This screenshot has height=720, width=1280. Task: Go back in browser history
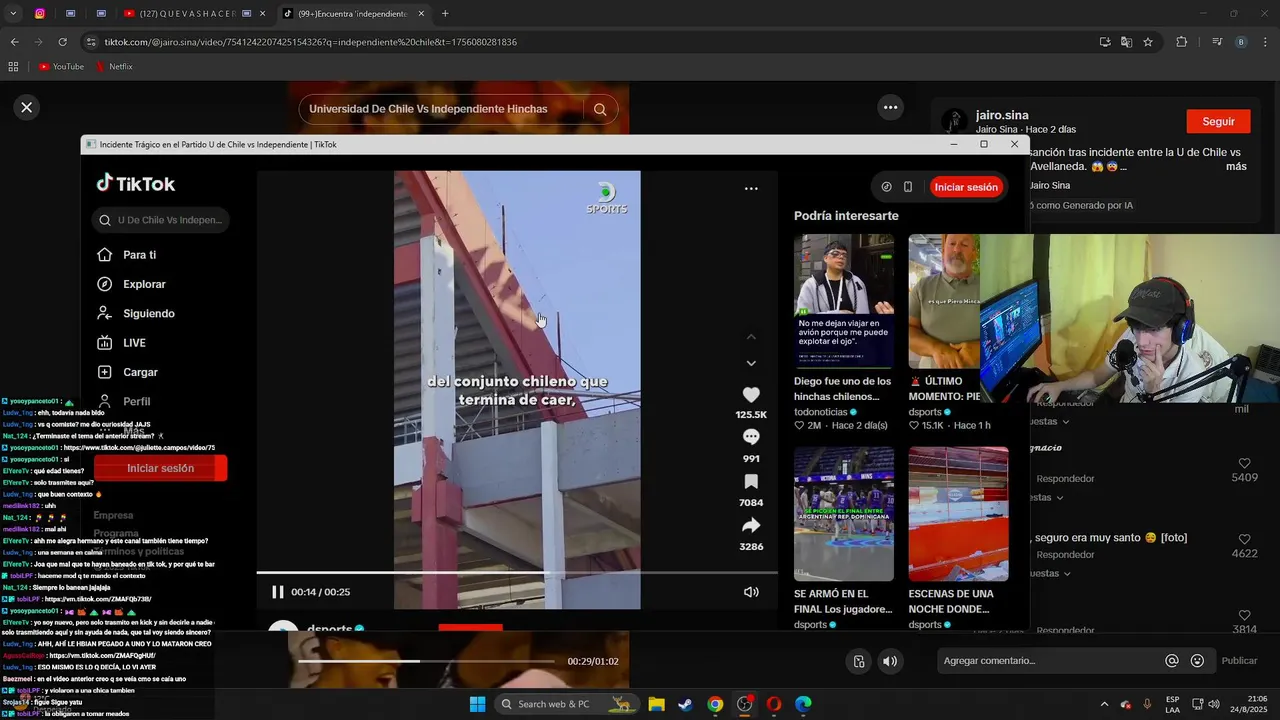point(14,42)
